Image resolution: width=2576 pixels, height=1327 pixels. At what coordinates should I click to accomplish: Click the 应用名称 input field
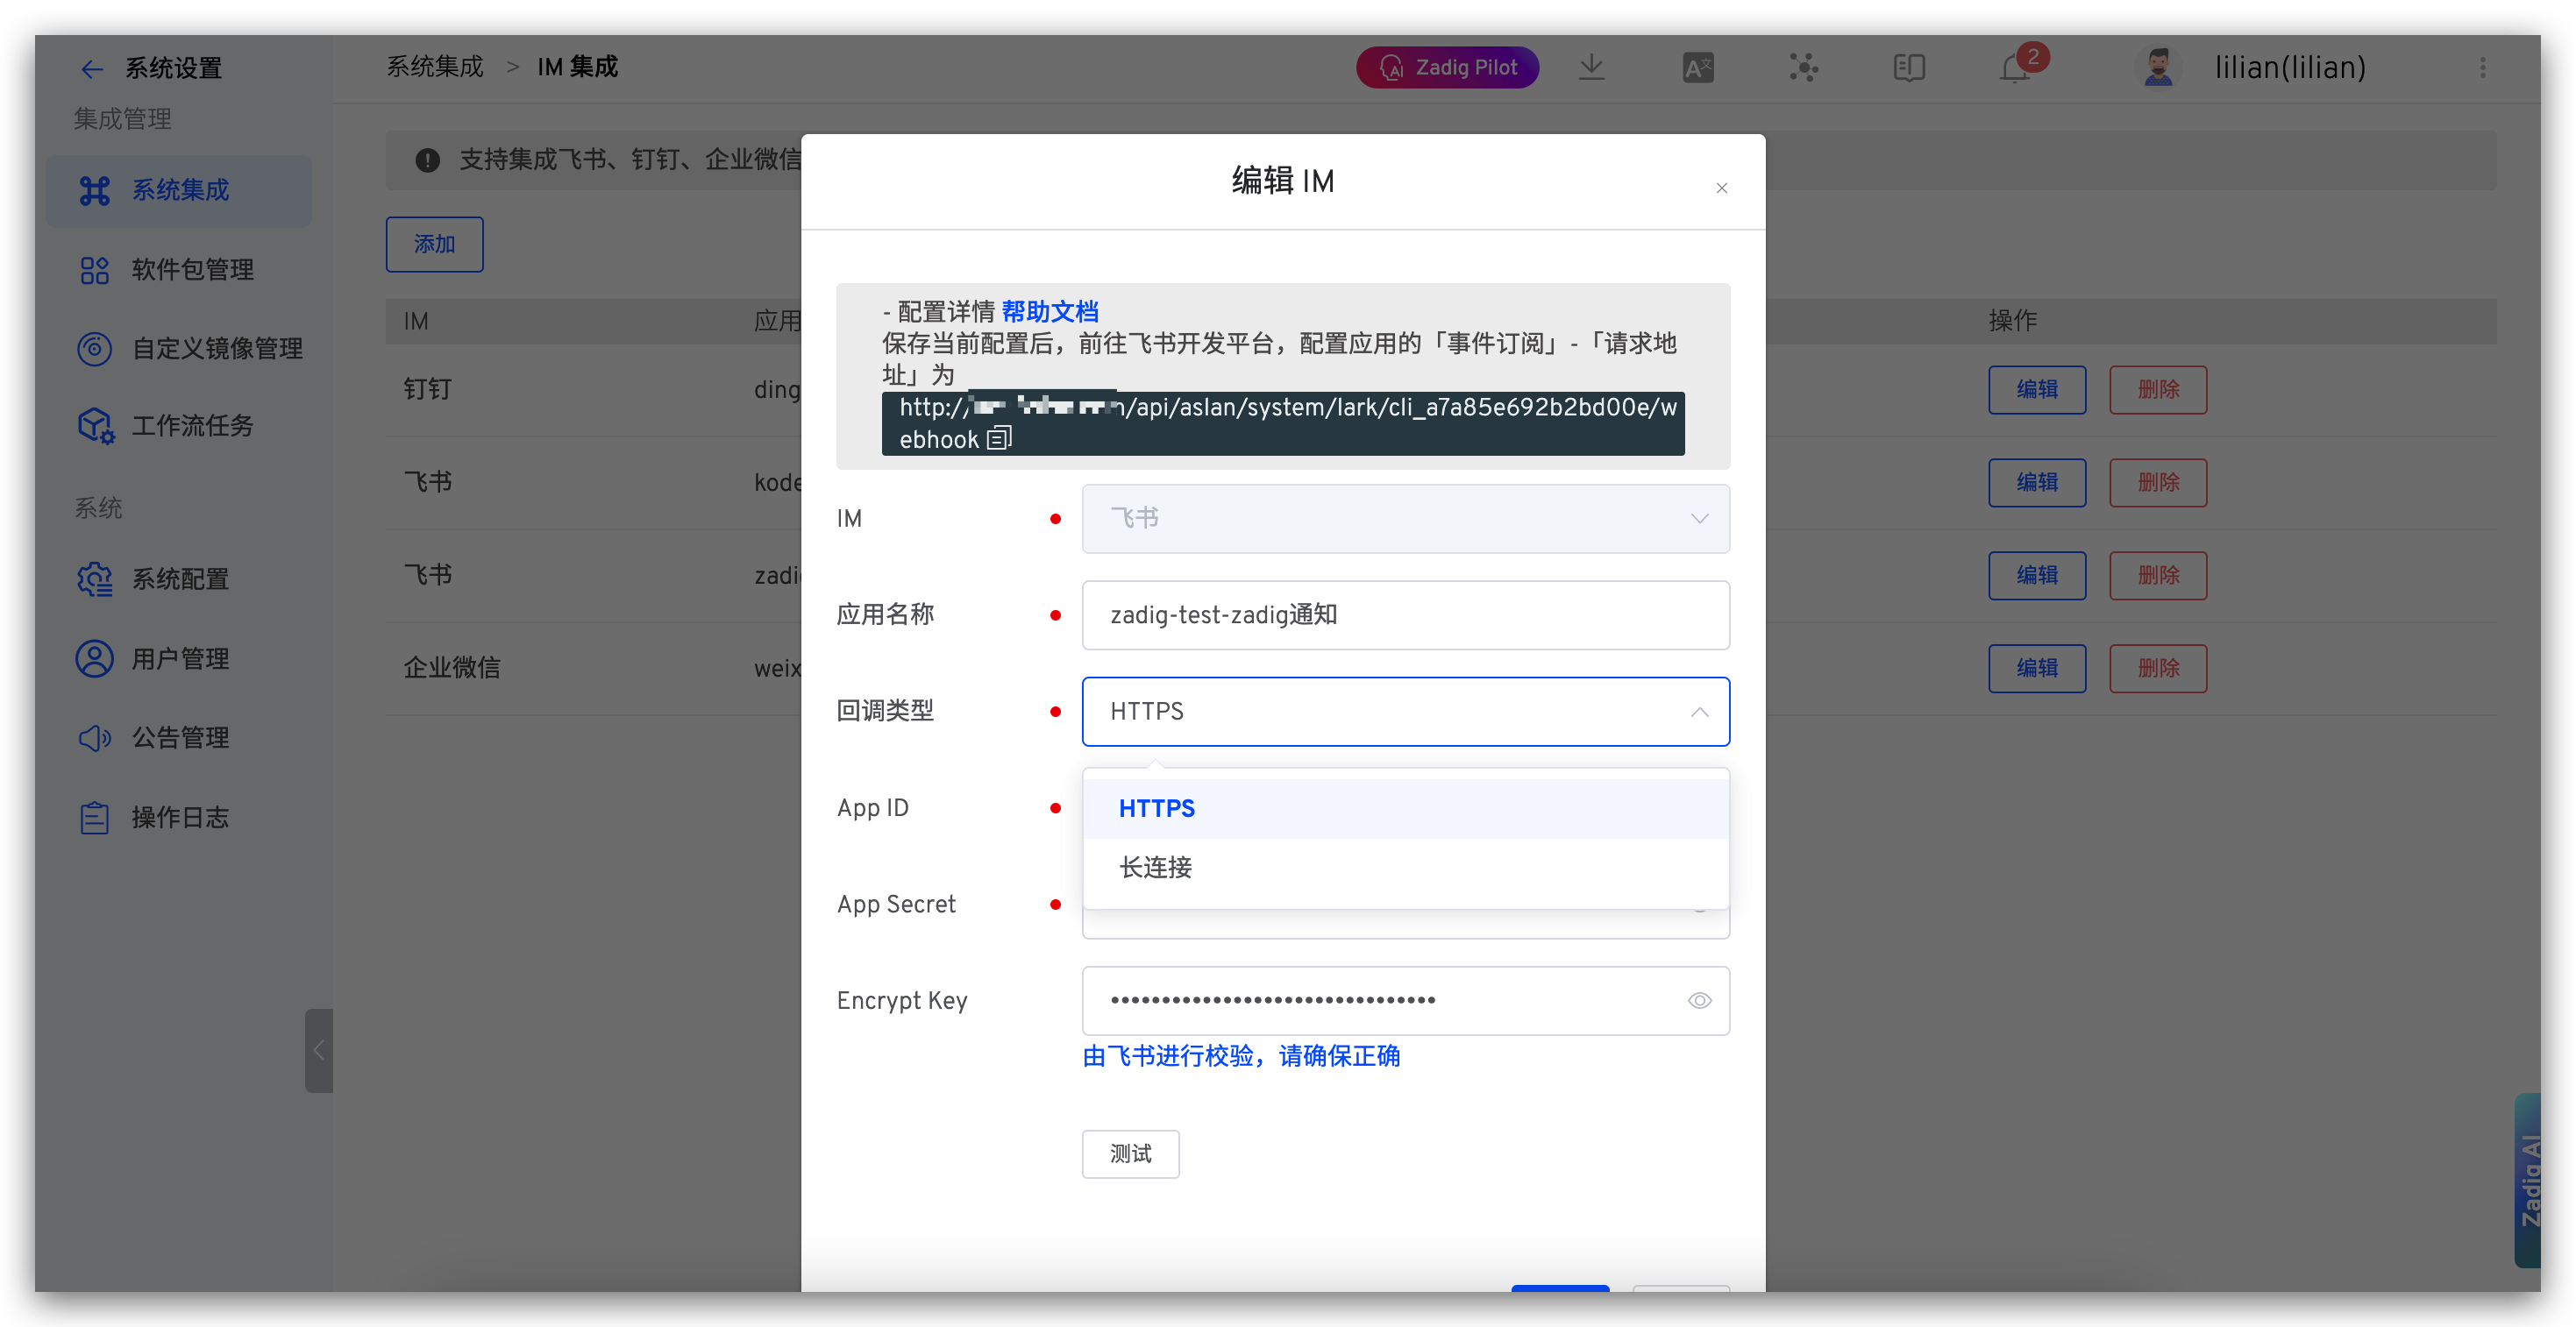tap(1405, 615)
